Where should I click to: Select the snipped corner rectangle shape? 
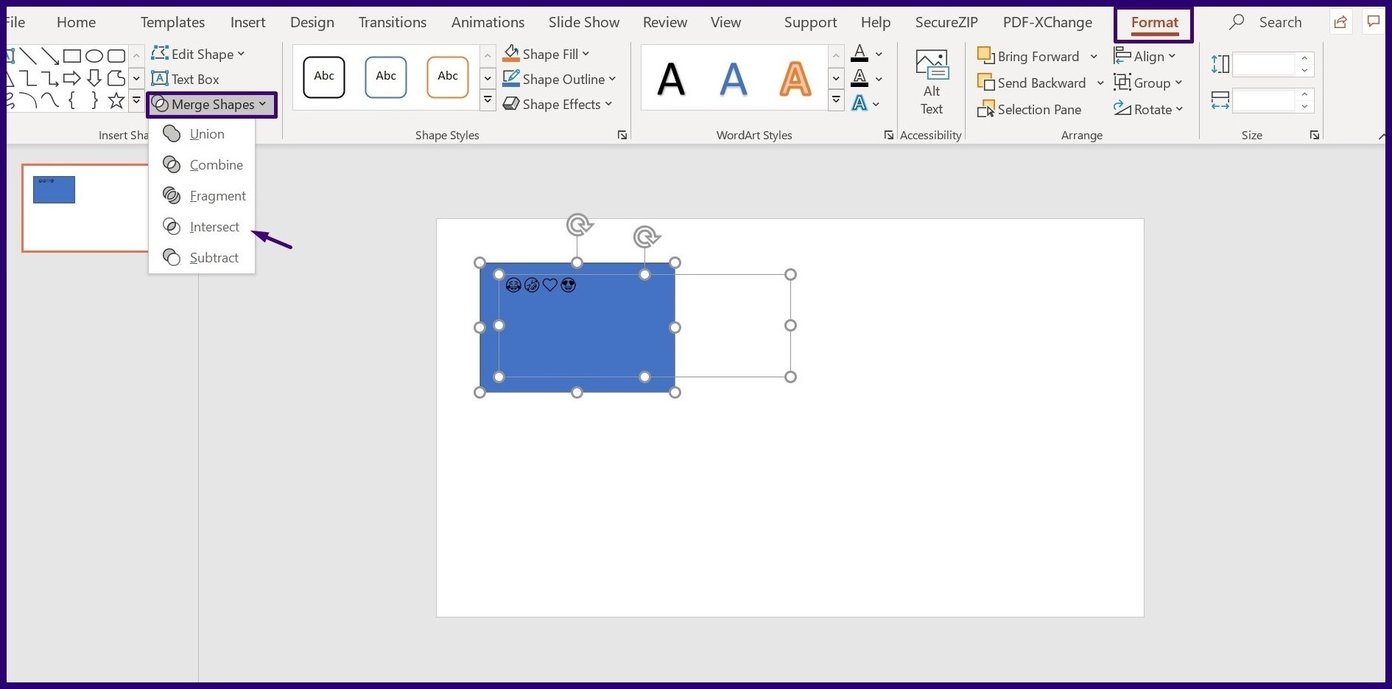(x=116, y=78)
